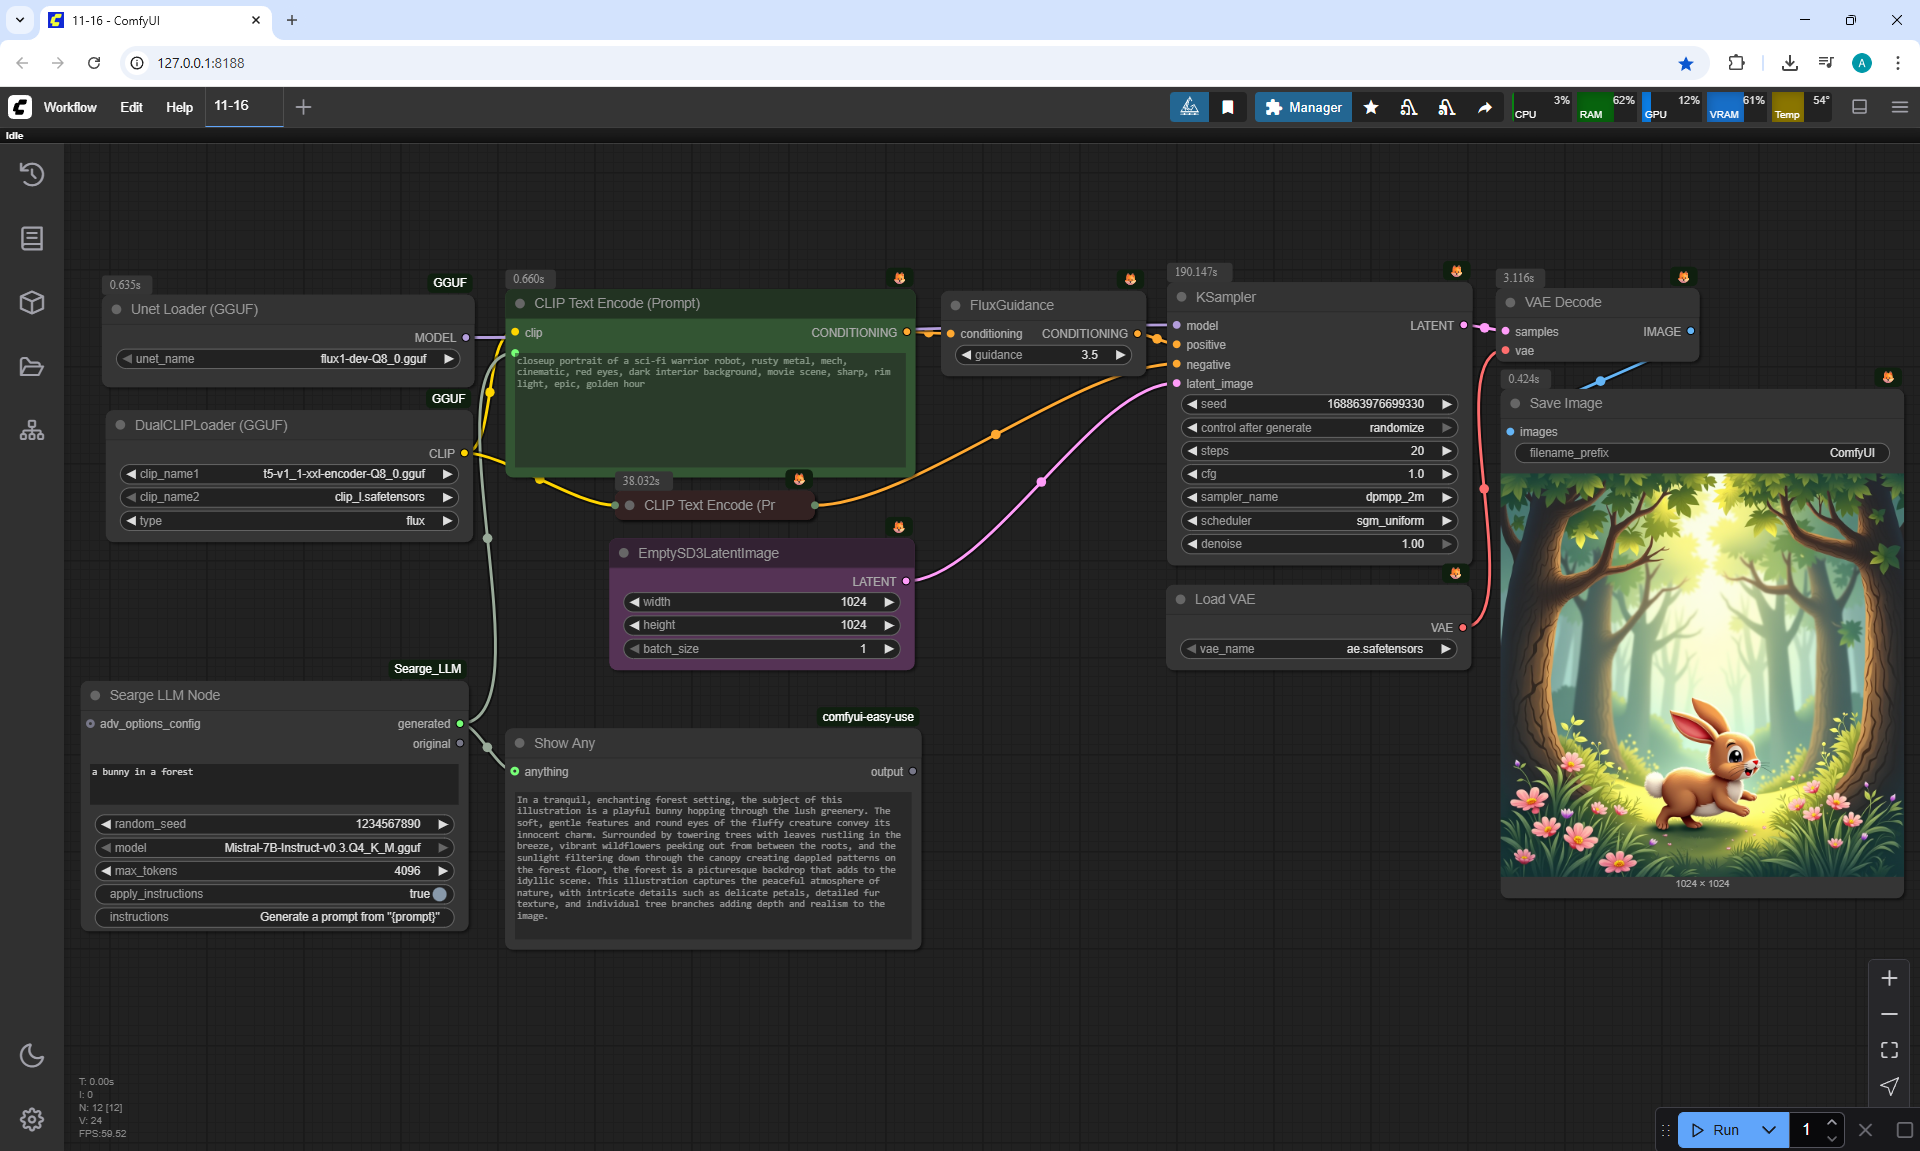Screen dimensions: 1920x1151
Task: Toggle apply_instructions switch in Searge LLM Node
Action: 439,894
